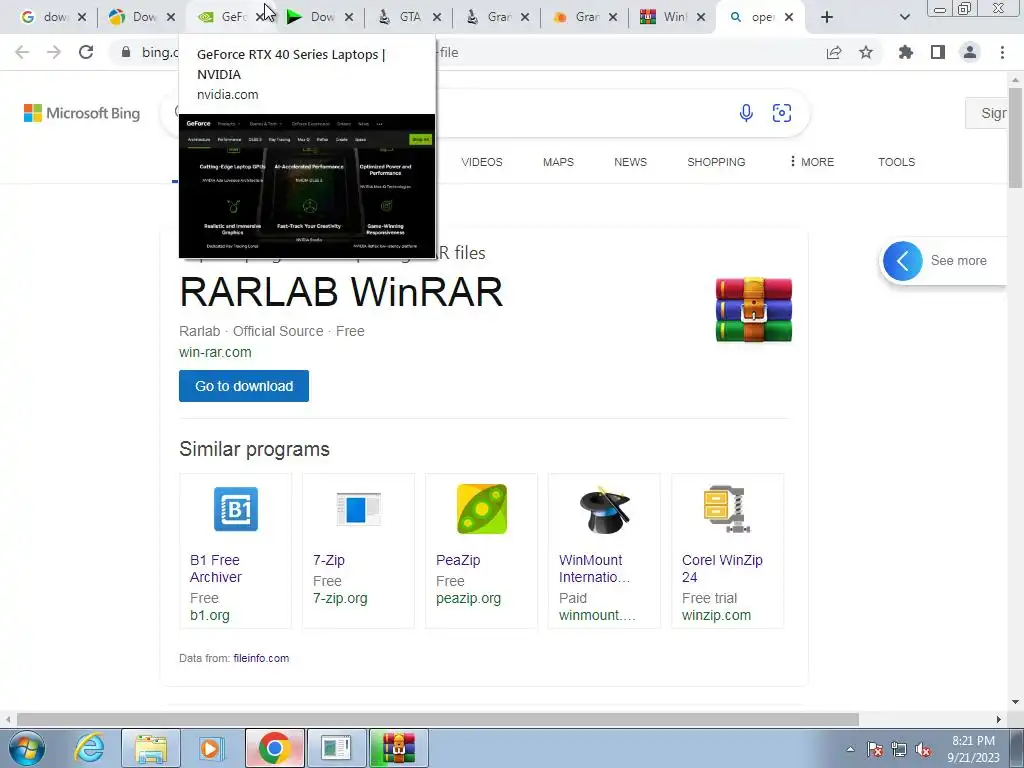Close the GTA tab
The image size is (1024, 768).
tap(437, 17)
